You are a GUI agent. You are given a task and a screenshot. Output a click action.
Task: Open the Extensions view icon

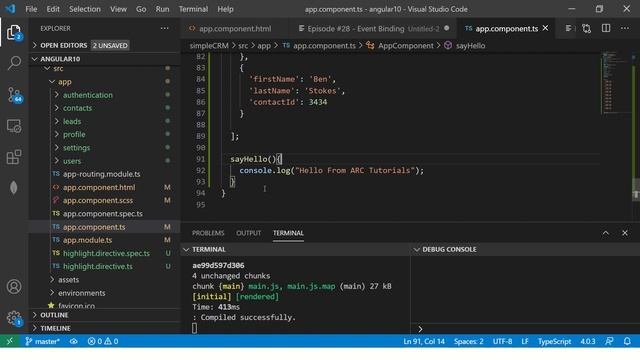[14, 157]
